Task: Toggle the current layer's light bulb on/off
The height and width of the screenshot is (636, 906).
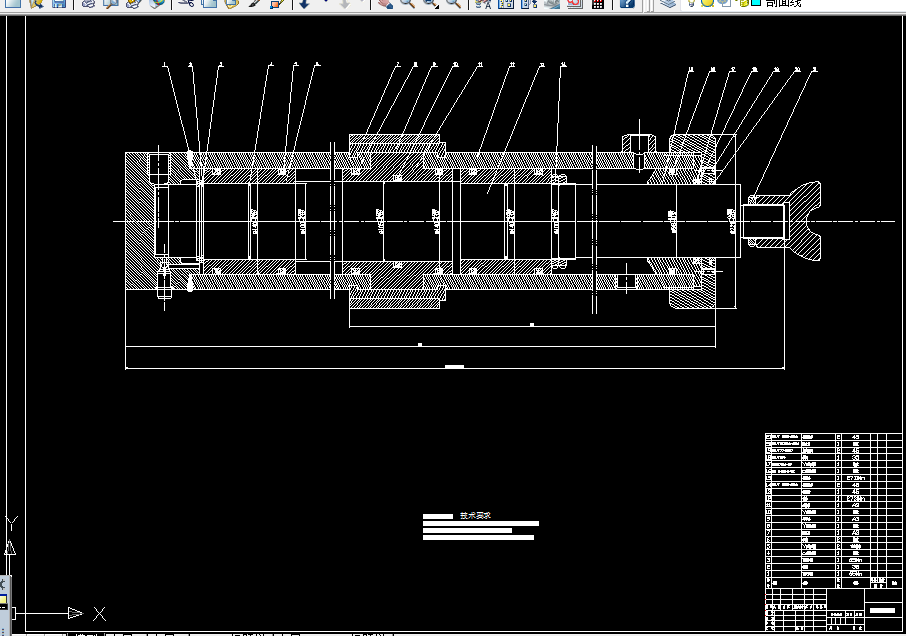Action: [x=692, y=2]
